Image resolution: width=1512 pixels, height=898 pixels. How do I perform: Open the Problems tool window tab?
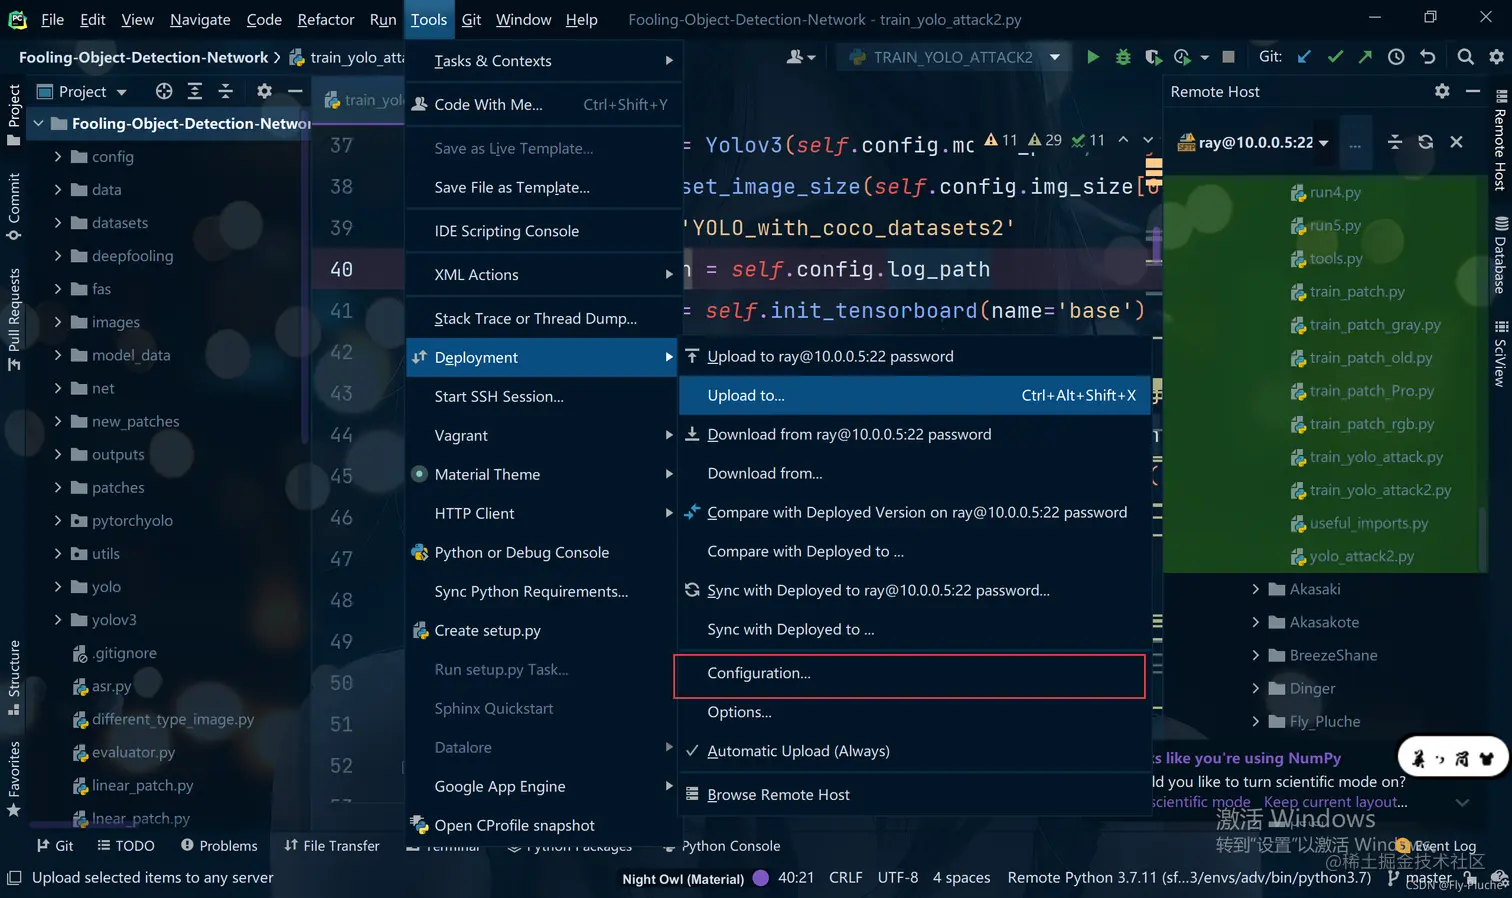pyautogui.click(x=219, y=846)
